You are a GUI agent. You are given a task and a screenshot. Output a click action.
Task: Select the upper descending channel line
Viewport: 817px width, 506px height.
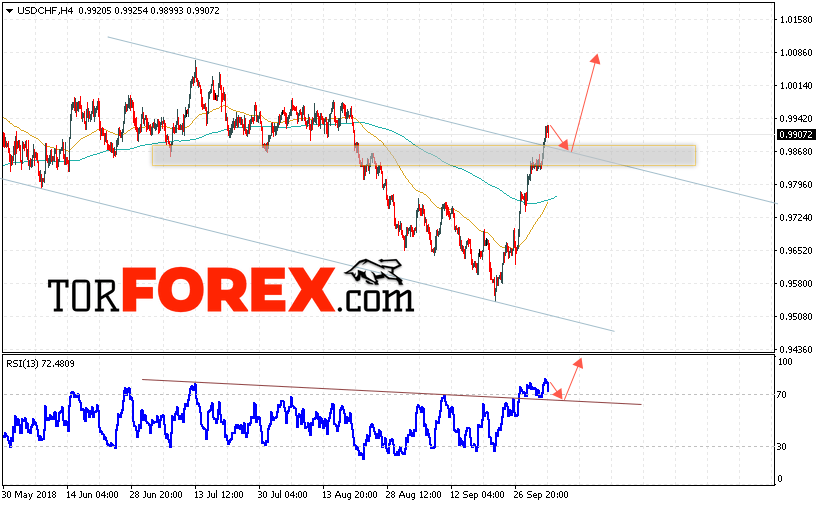click(x=442, y=120)
